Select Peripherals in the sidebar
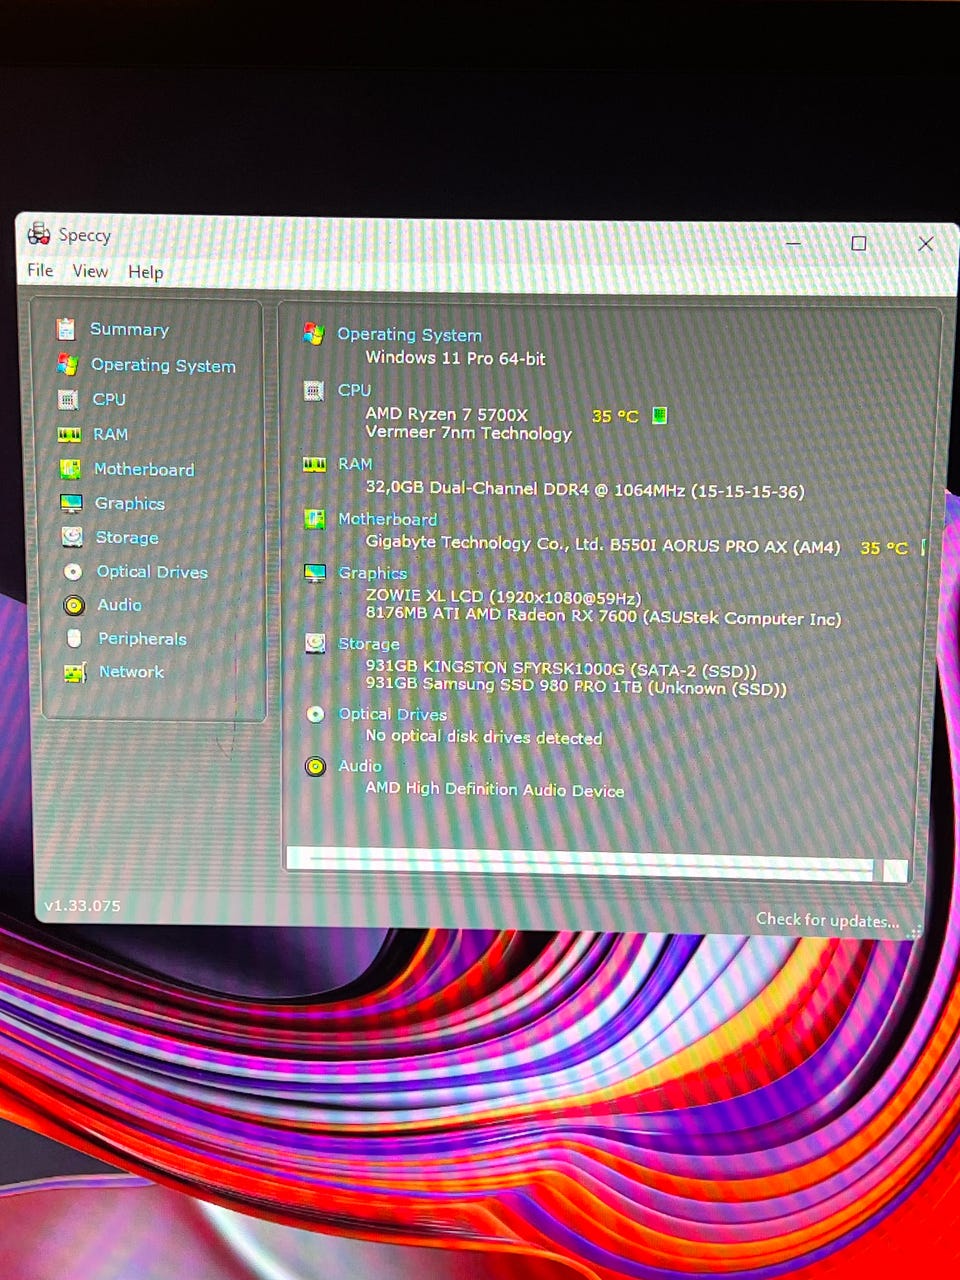The width and height of the screenshot is (960, 1280). [142, 638]
